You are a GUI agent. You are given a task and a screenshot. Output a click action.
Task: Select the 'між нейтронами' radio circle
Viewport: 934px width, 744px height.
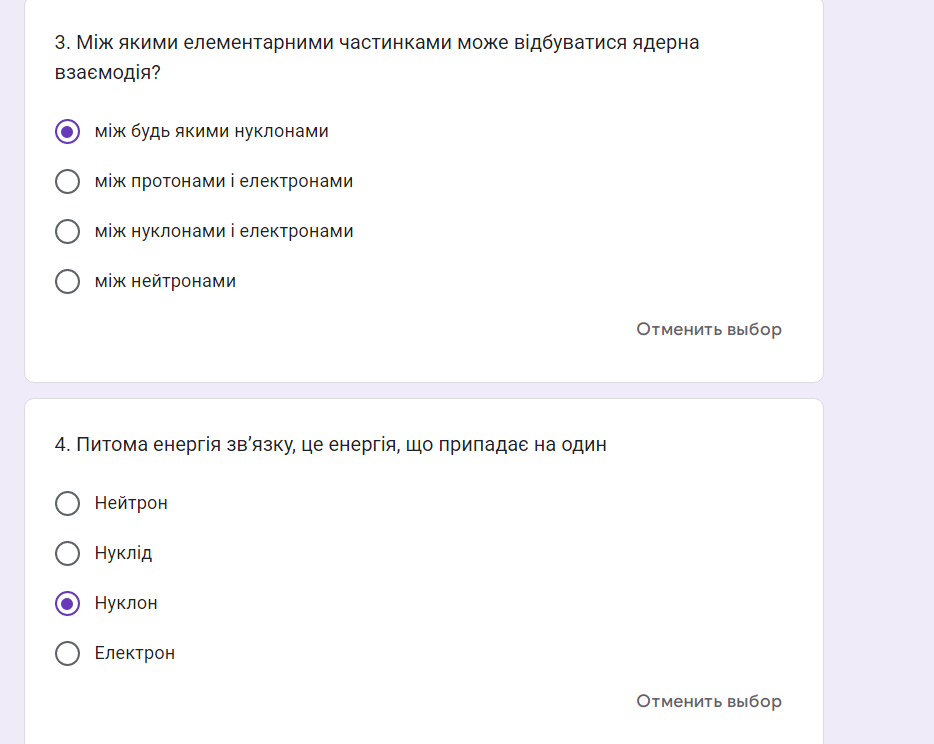(x=67, y=282)
